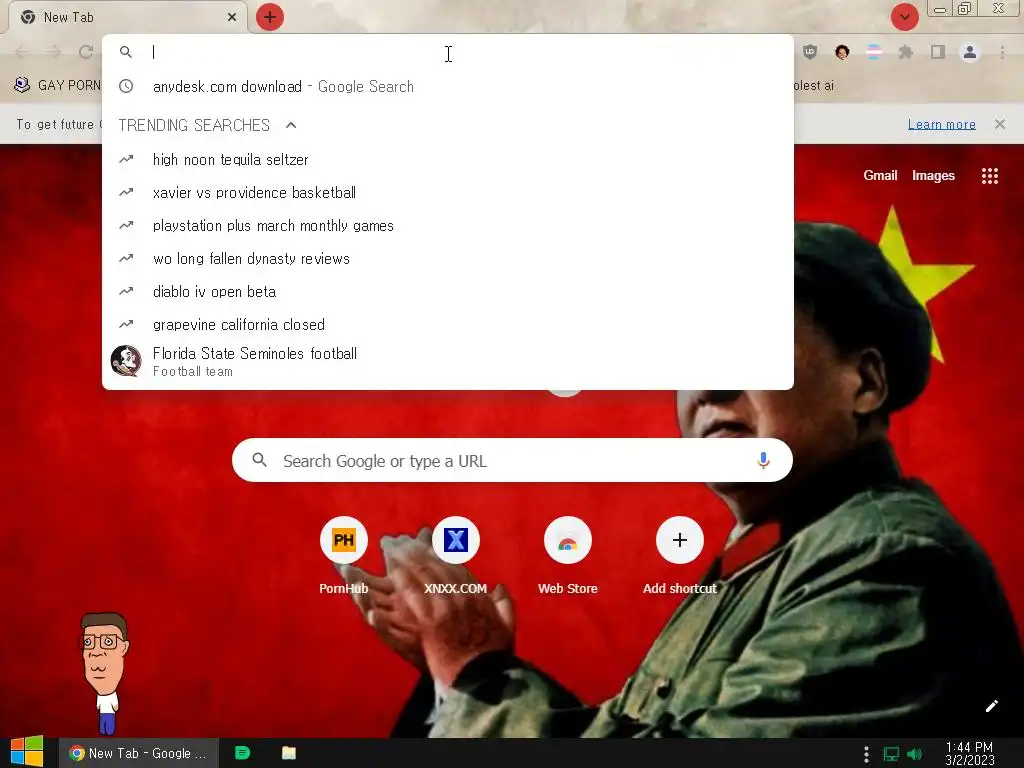
Task: Open the bookmark ending in 'olest ai'
Action: tap(814, 85)
